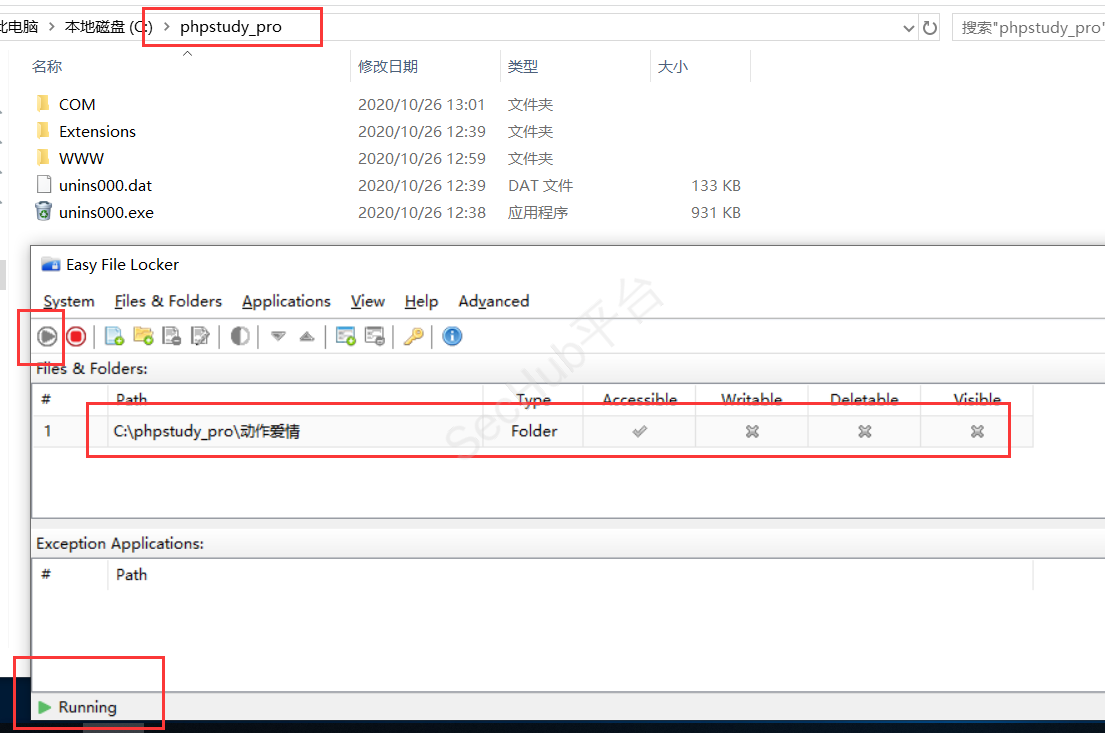The image size is (1105, 733).
Task: Click the Remove exception application icon
Action: coord(374,336)
